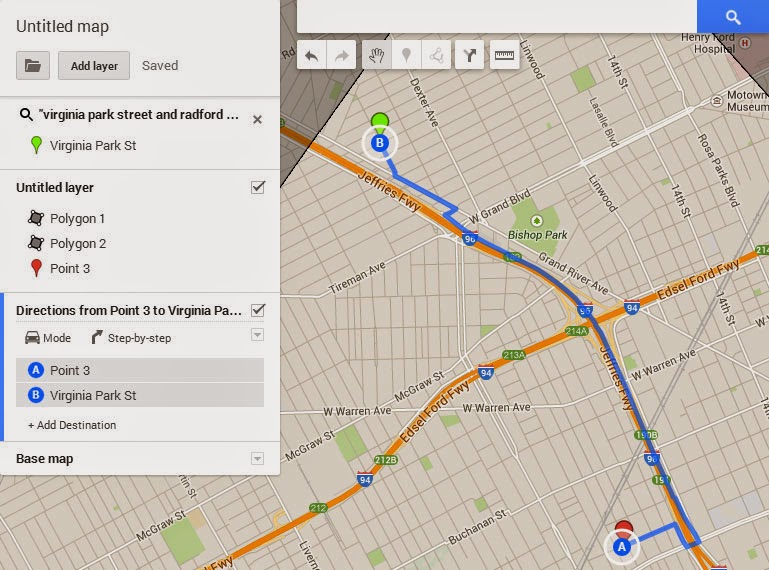Open the directions layer options dropdown
Screen dimensions: 769x570
(257, 335)
